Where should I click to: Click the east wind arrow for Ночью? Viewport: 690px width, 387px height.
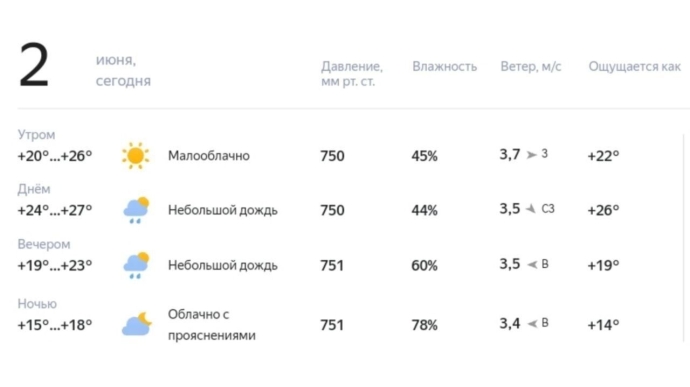coord(532,324)
